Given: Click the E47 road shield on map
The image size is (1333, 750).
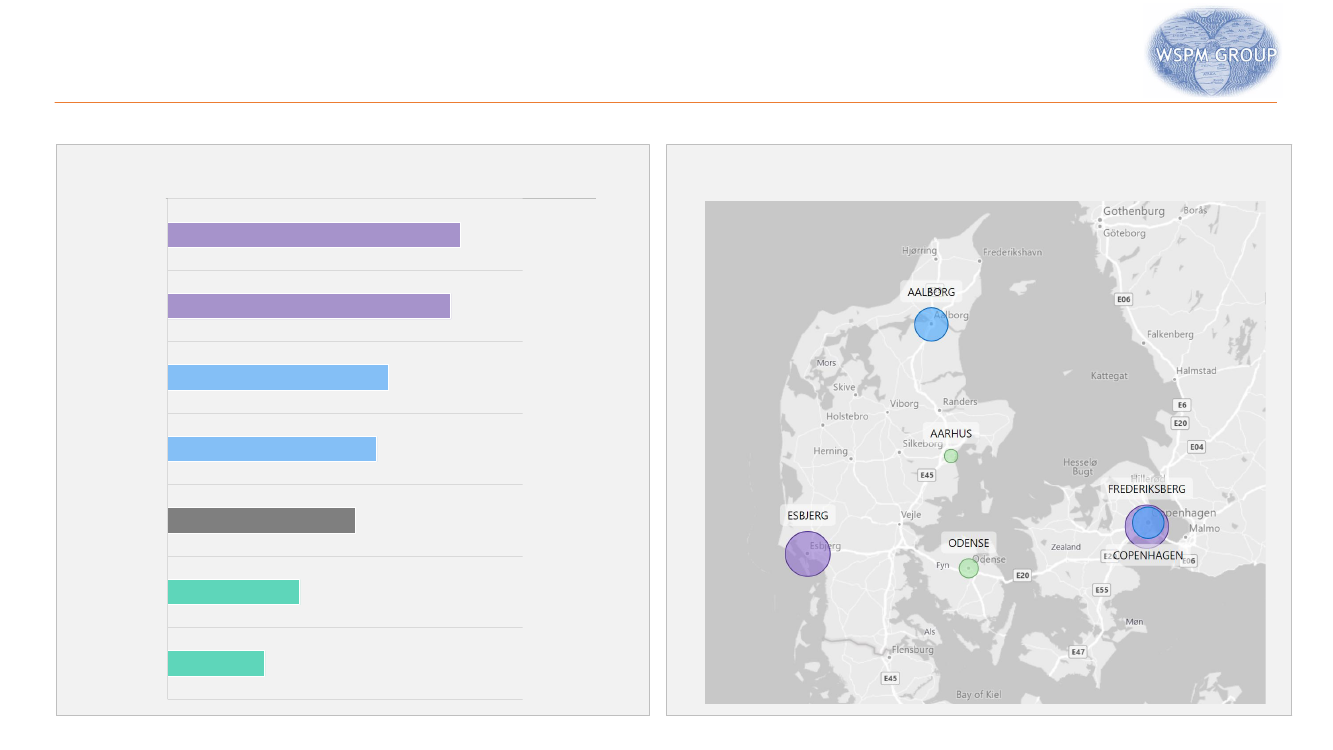Looking at the screenshot, I should pyautogui.click(x=1077, y=652).
